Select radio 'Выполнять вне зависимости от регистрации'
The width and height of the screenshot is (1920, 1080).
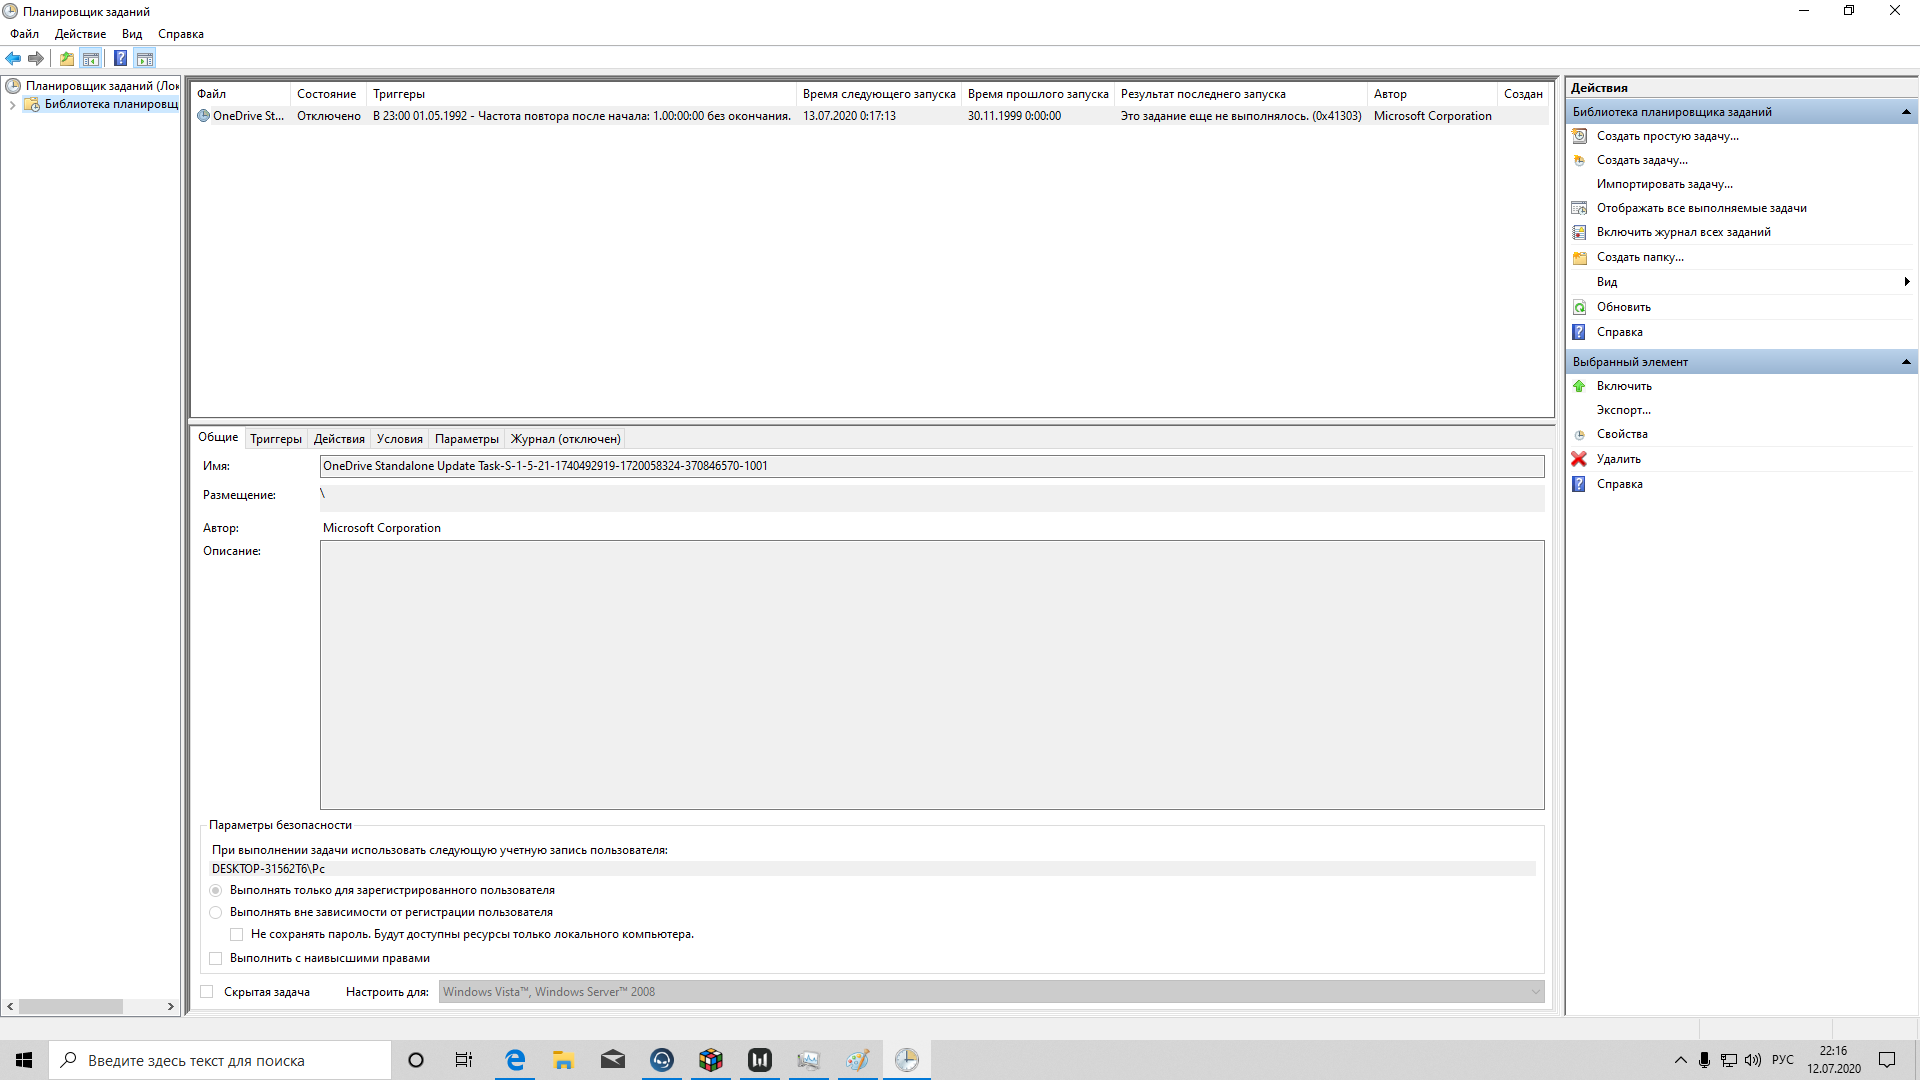216,912
